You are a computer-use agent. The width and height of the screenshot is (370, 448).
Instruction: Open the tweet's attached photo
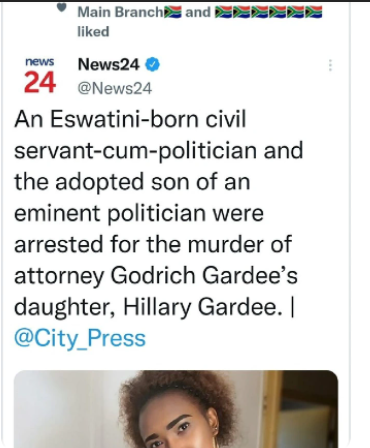pos(176,409)
